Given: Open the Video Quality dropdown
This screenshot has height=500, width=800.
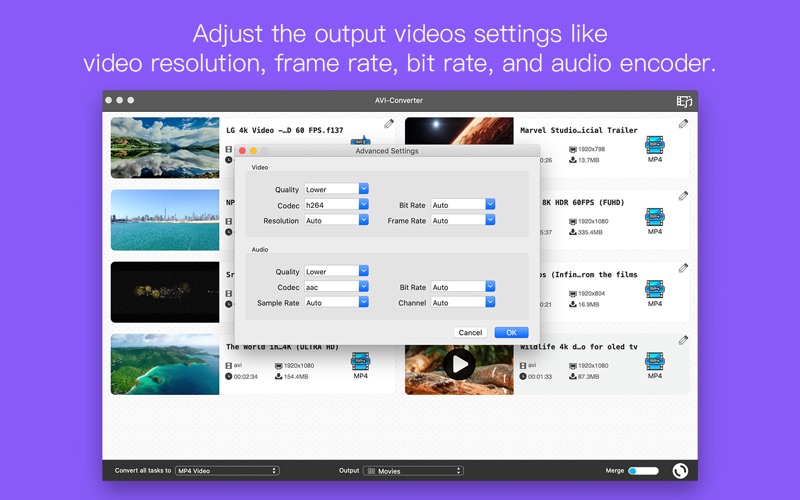Looking at the screenshot, I should 336,189.
